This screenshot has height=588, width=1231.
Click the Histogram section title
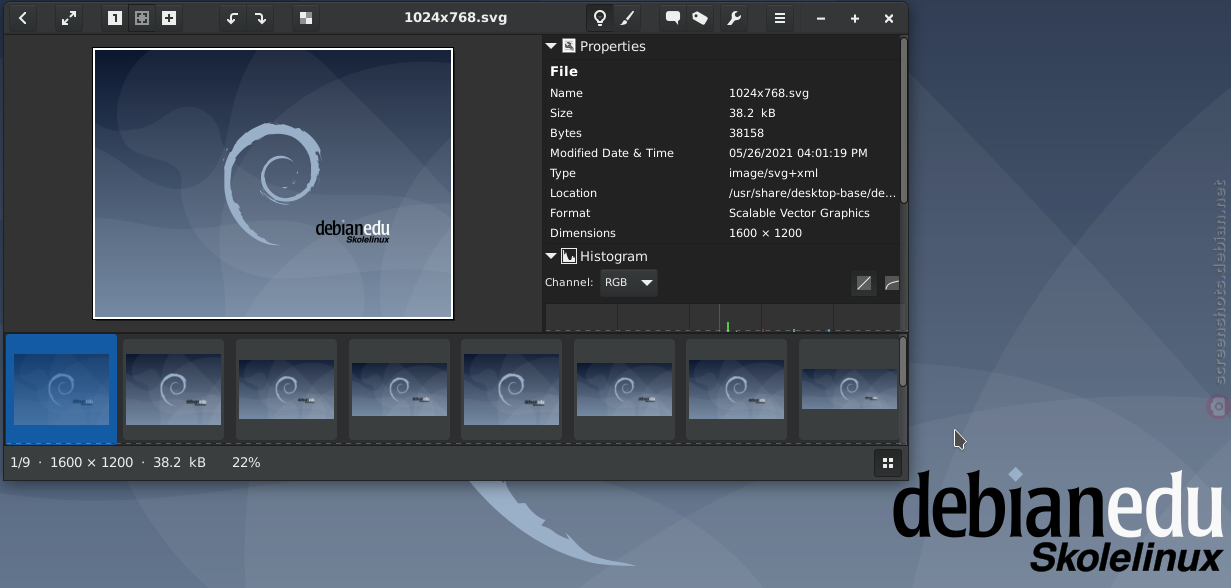tap(614, 256)
